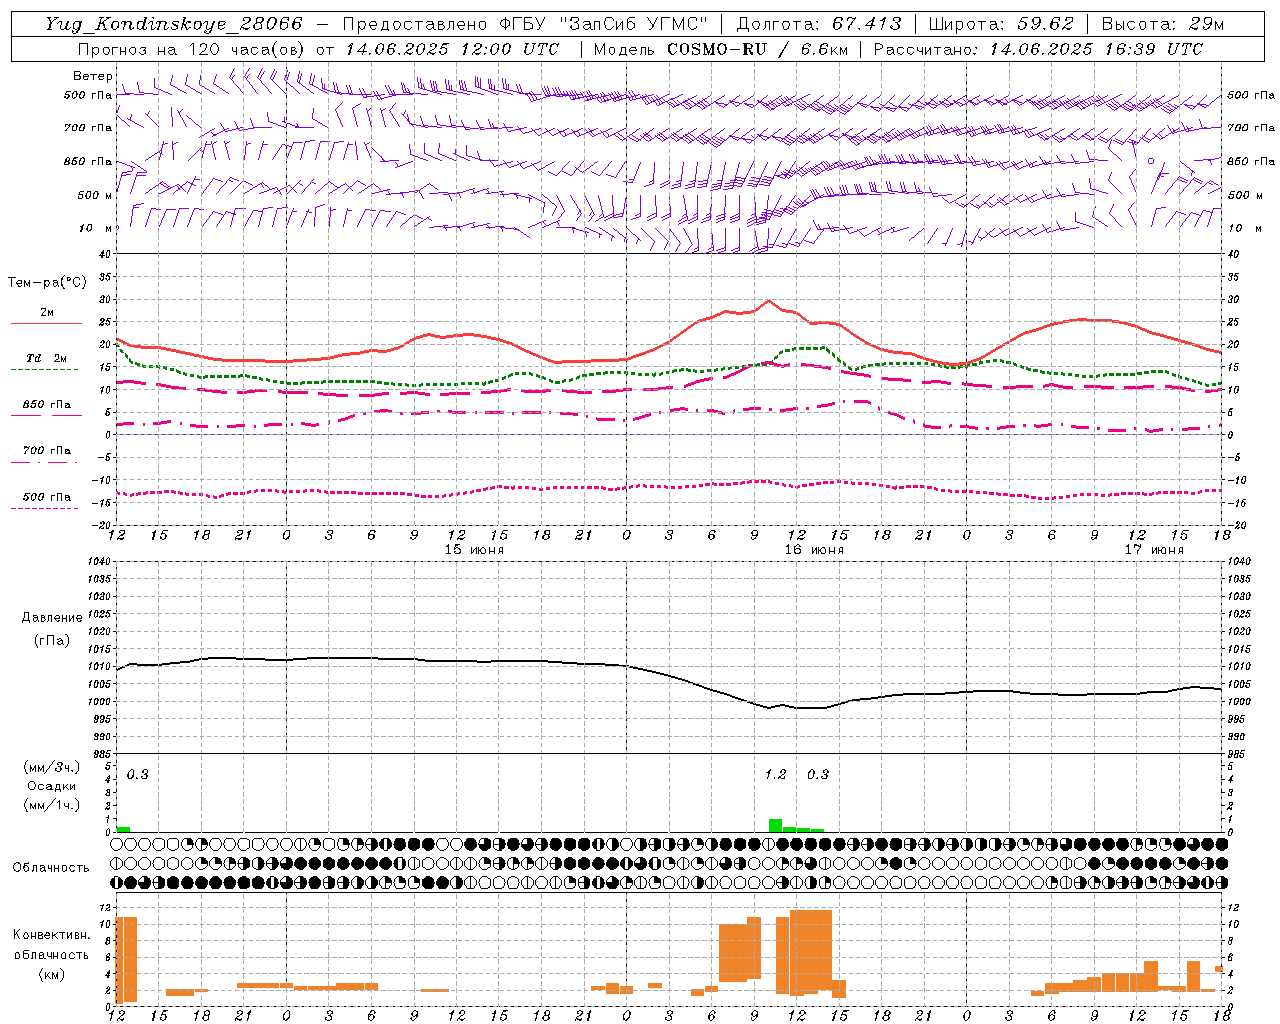Select the (мм/1ч.) precipitation unit label
Image resolution: width=1280 pixels, height=1024 pixels.
[x=52, y=804]
